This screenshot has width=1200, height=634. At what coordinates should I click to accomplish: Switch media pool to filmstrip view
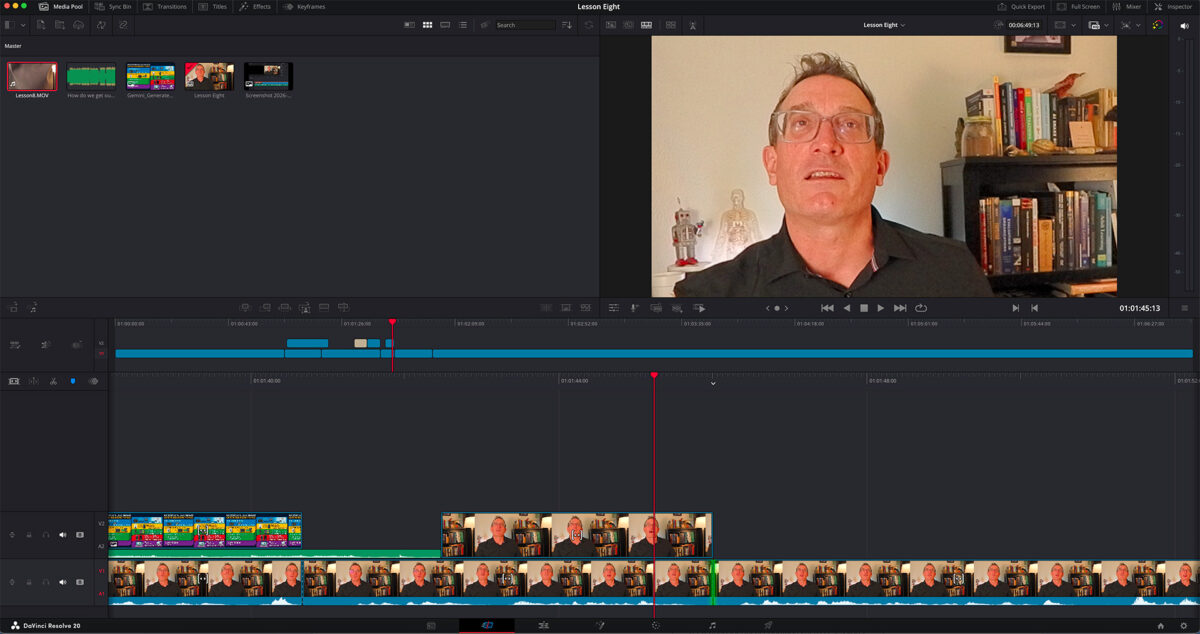pos(445,25)
